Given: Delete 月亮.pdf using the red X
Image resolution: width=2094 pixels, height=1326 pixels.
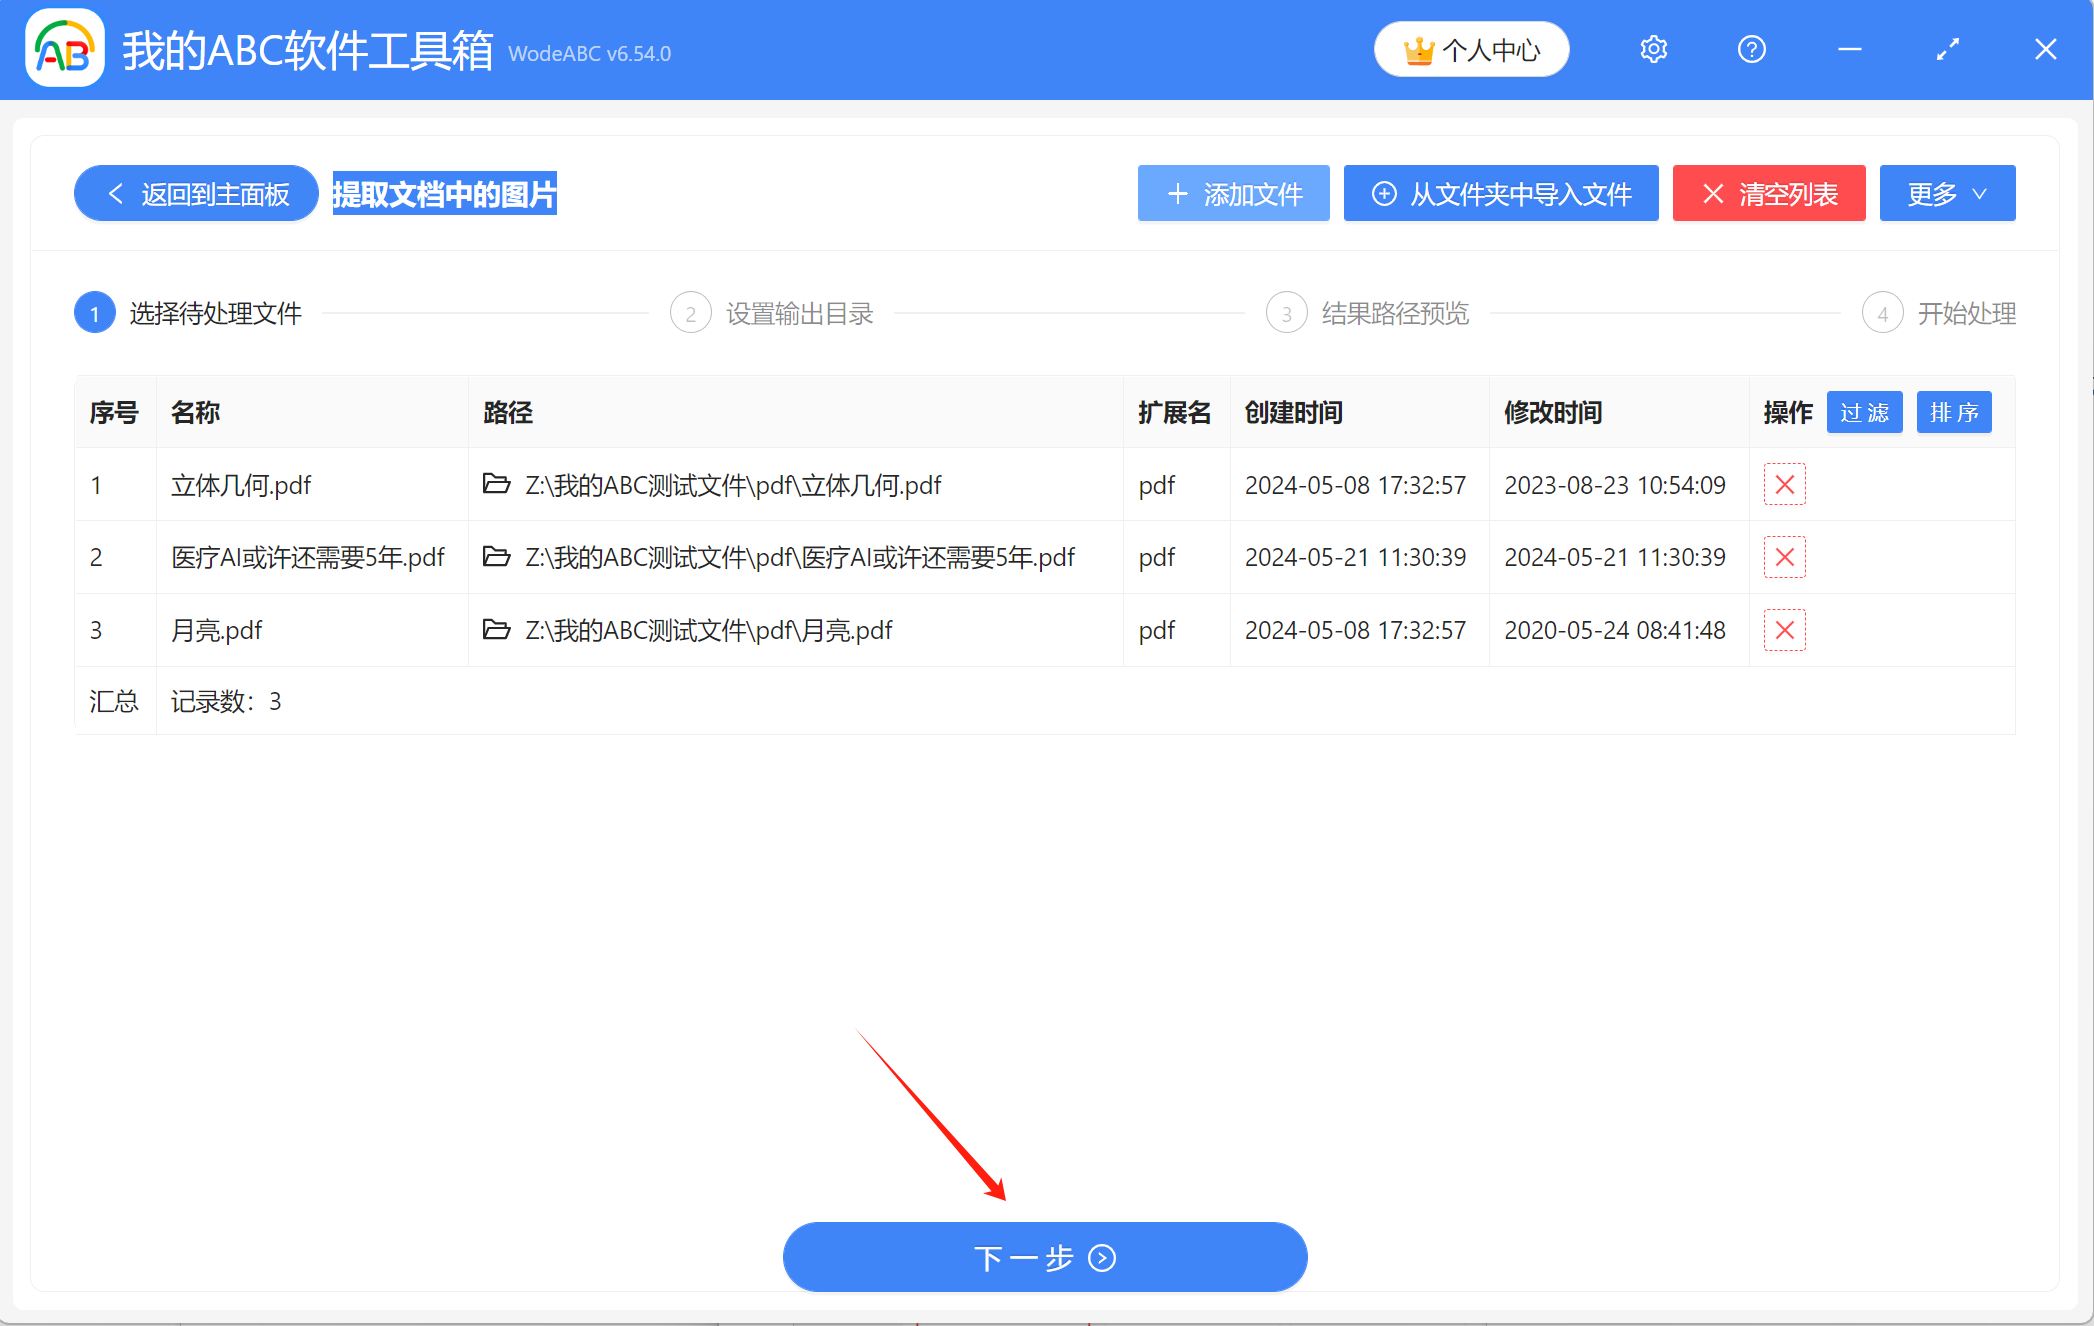Looking at the screenshot, I should tap(1784, 630).
